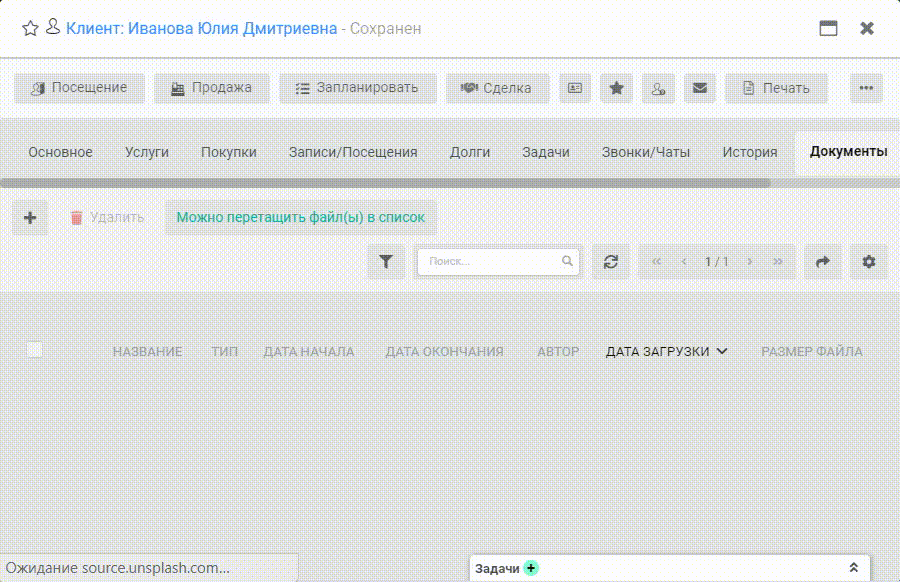Close the client card window

(x=867, y=28)
